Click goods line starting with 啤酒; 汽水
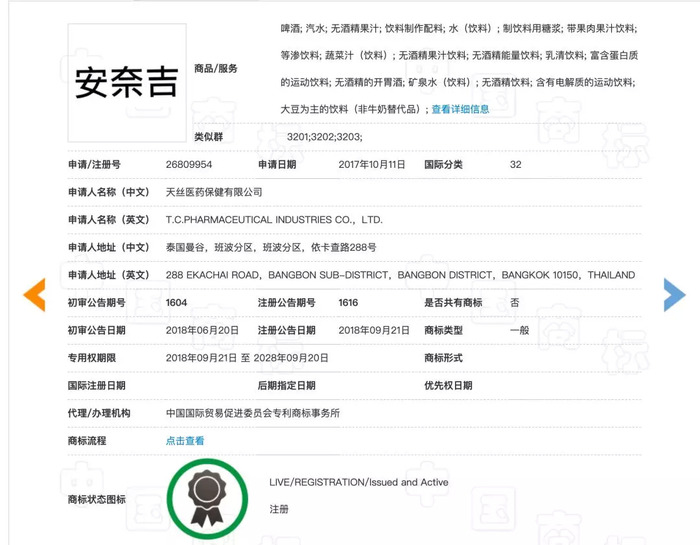700x545 pixels. 458,29
